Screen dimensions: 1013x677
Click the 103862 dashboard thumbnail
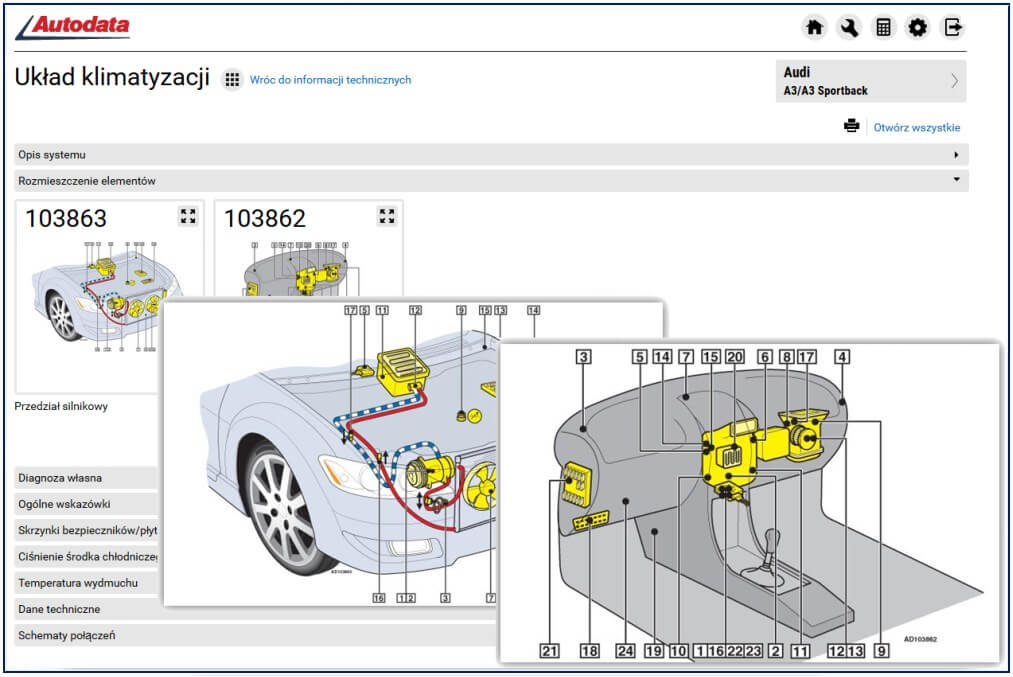click(x=300, y=269)
